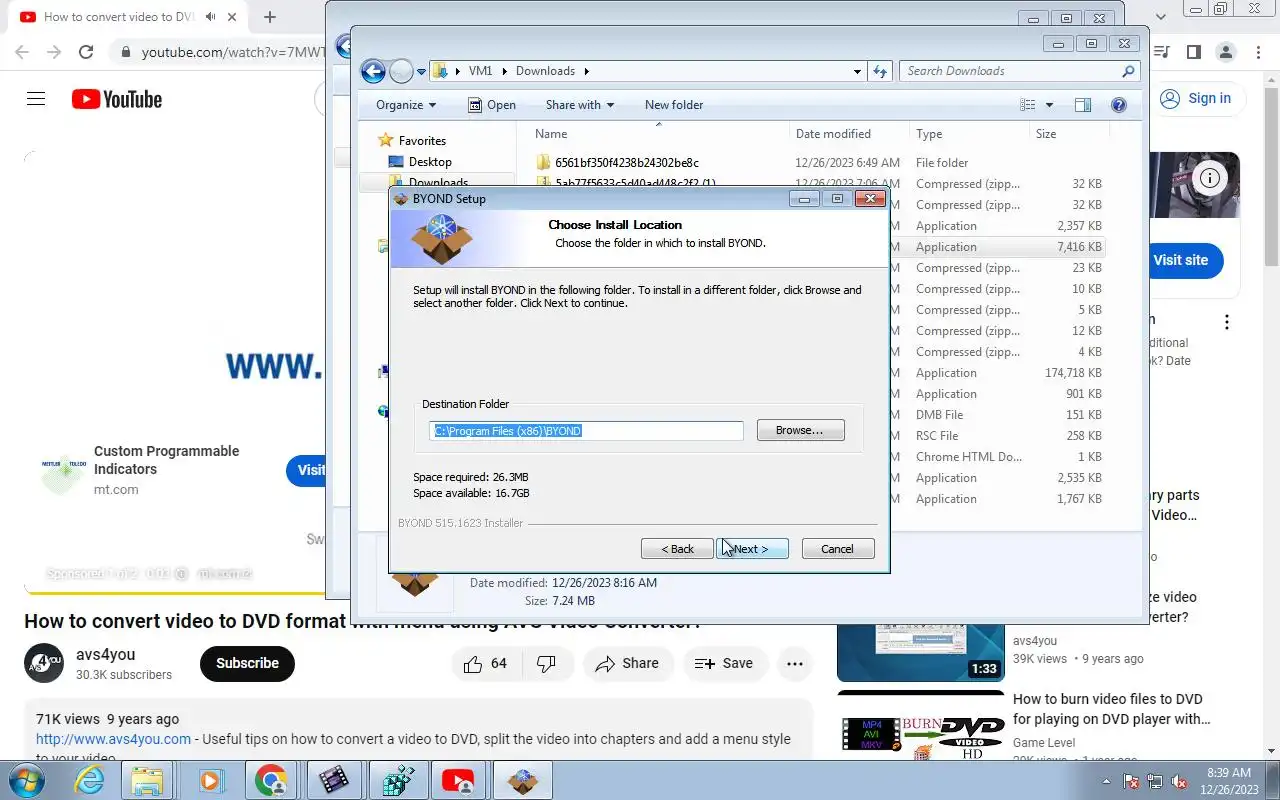1280x800 pixels.
Task: Click Downloads in the address breadcrumb
Action: [x=545, y=71]
